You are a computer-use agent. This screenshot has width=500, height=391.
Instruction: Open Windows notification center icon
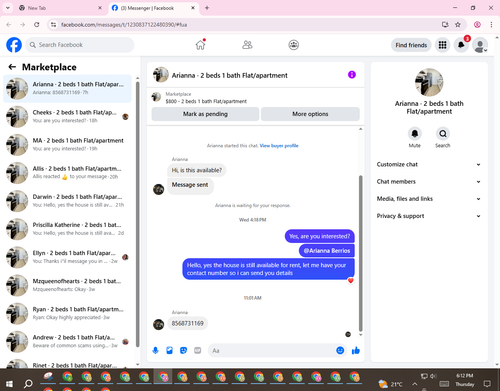click(487, 384)
